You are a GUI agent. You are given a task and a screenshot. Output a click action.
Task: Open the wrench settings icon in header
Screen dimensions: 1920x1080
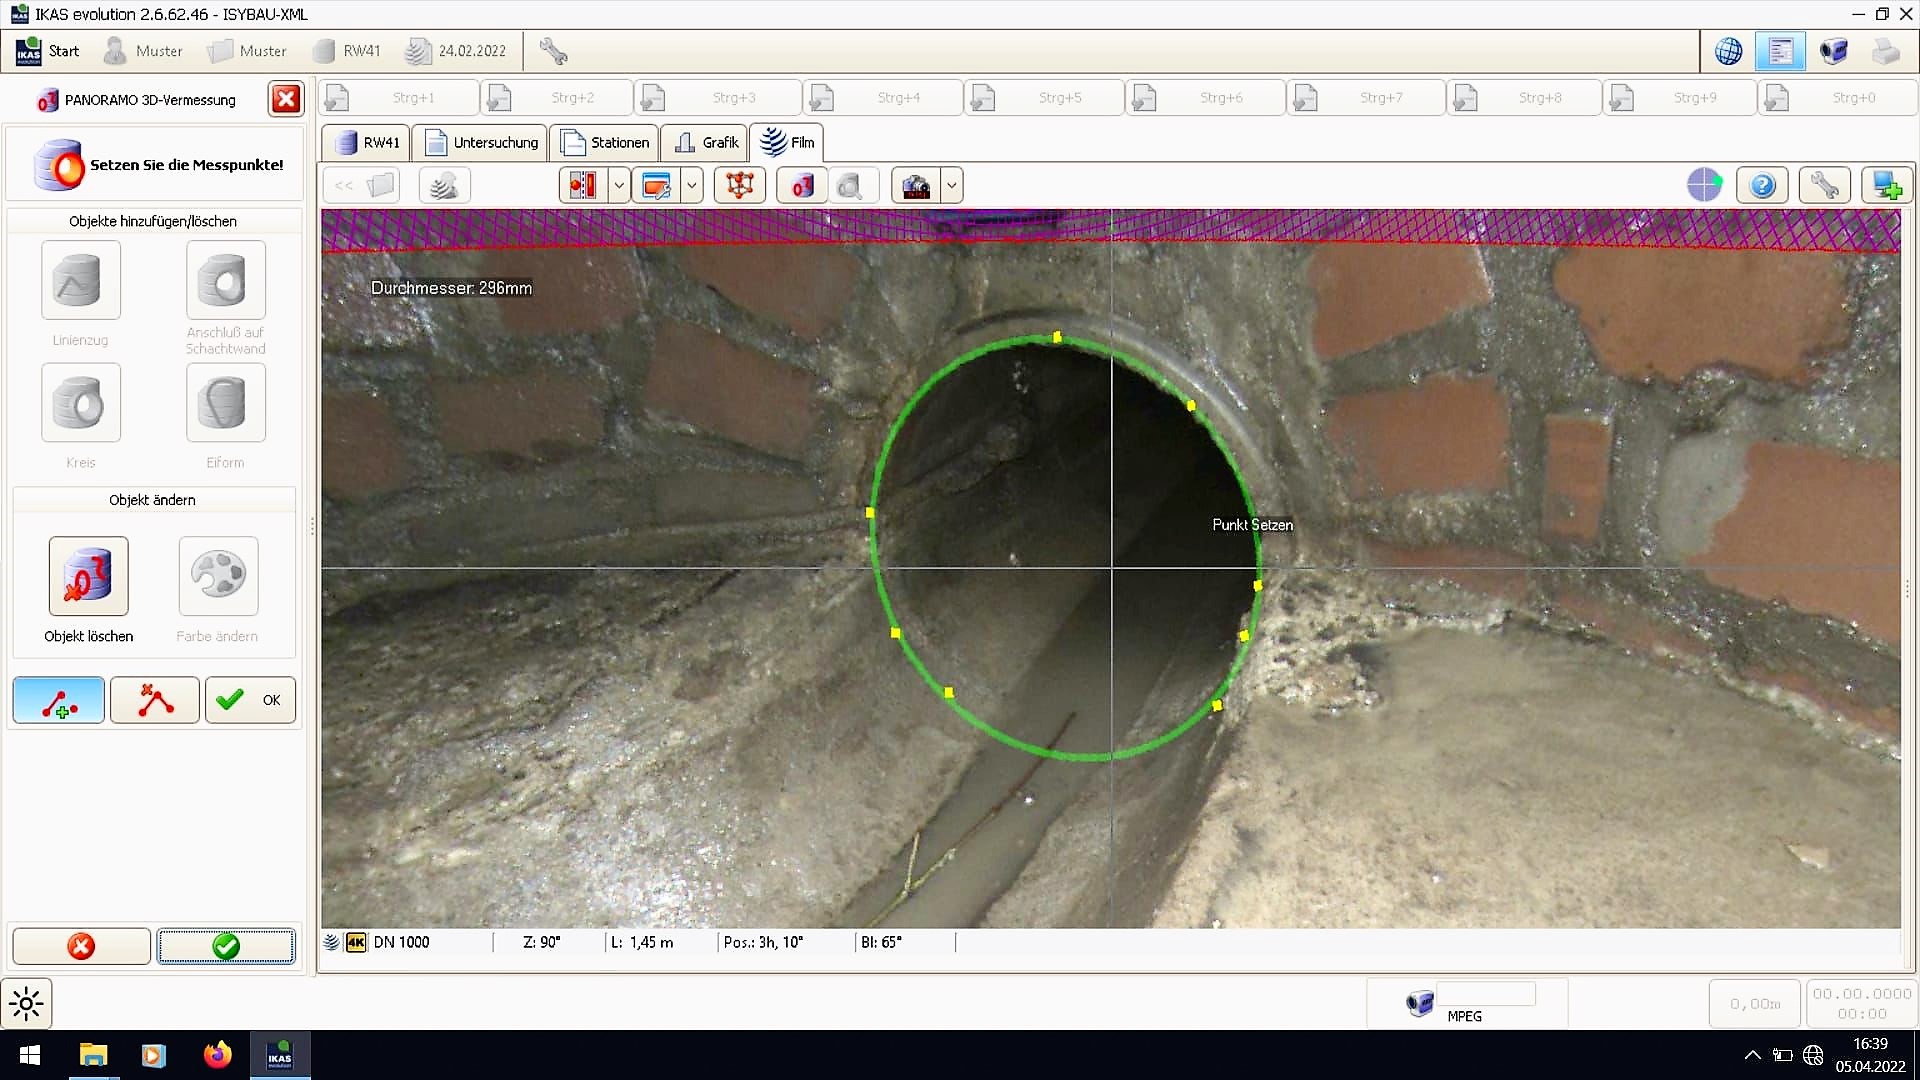coord(553,51)
